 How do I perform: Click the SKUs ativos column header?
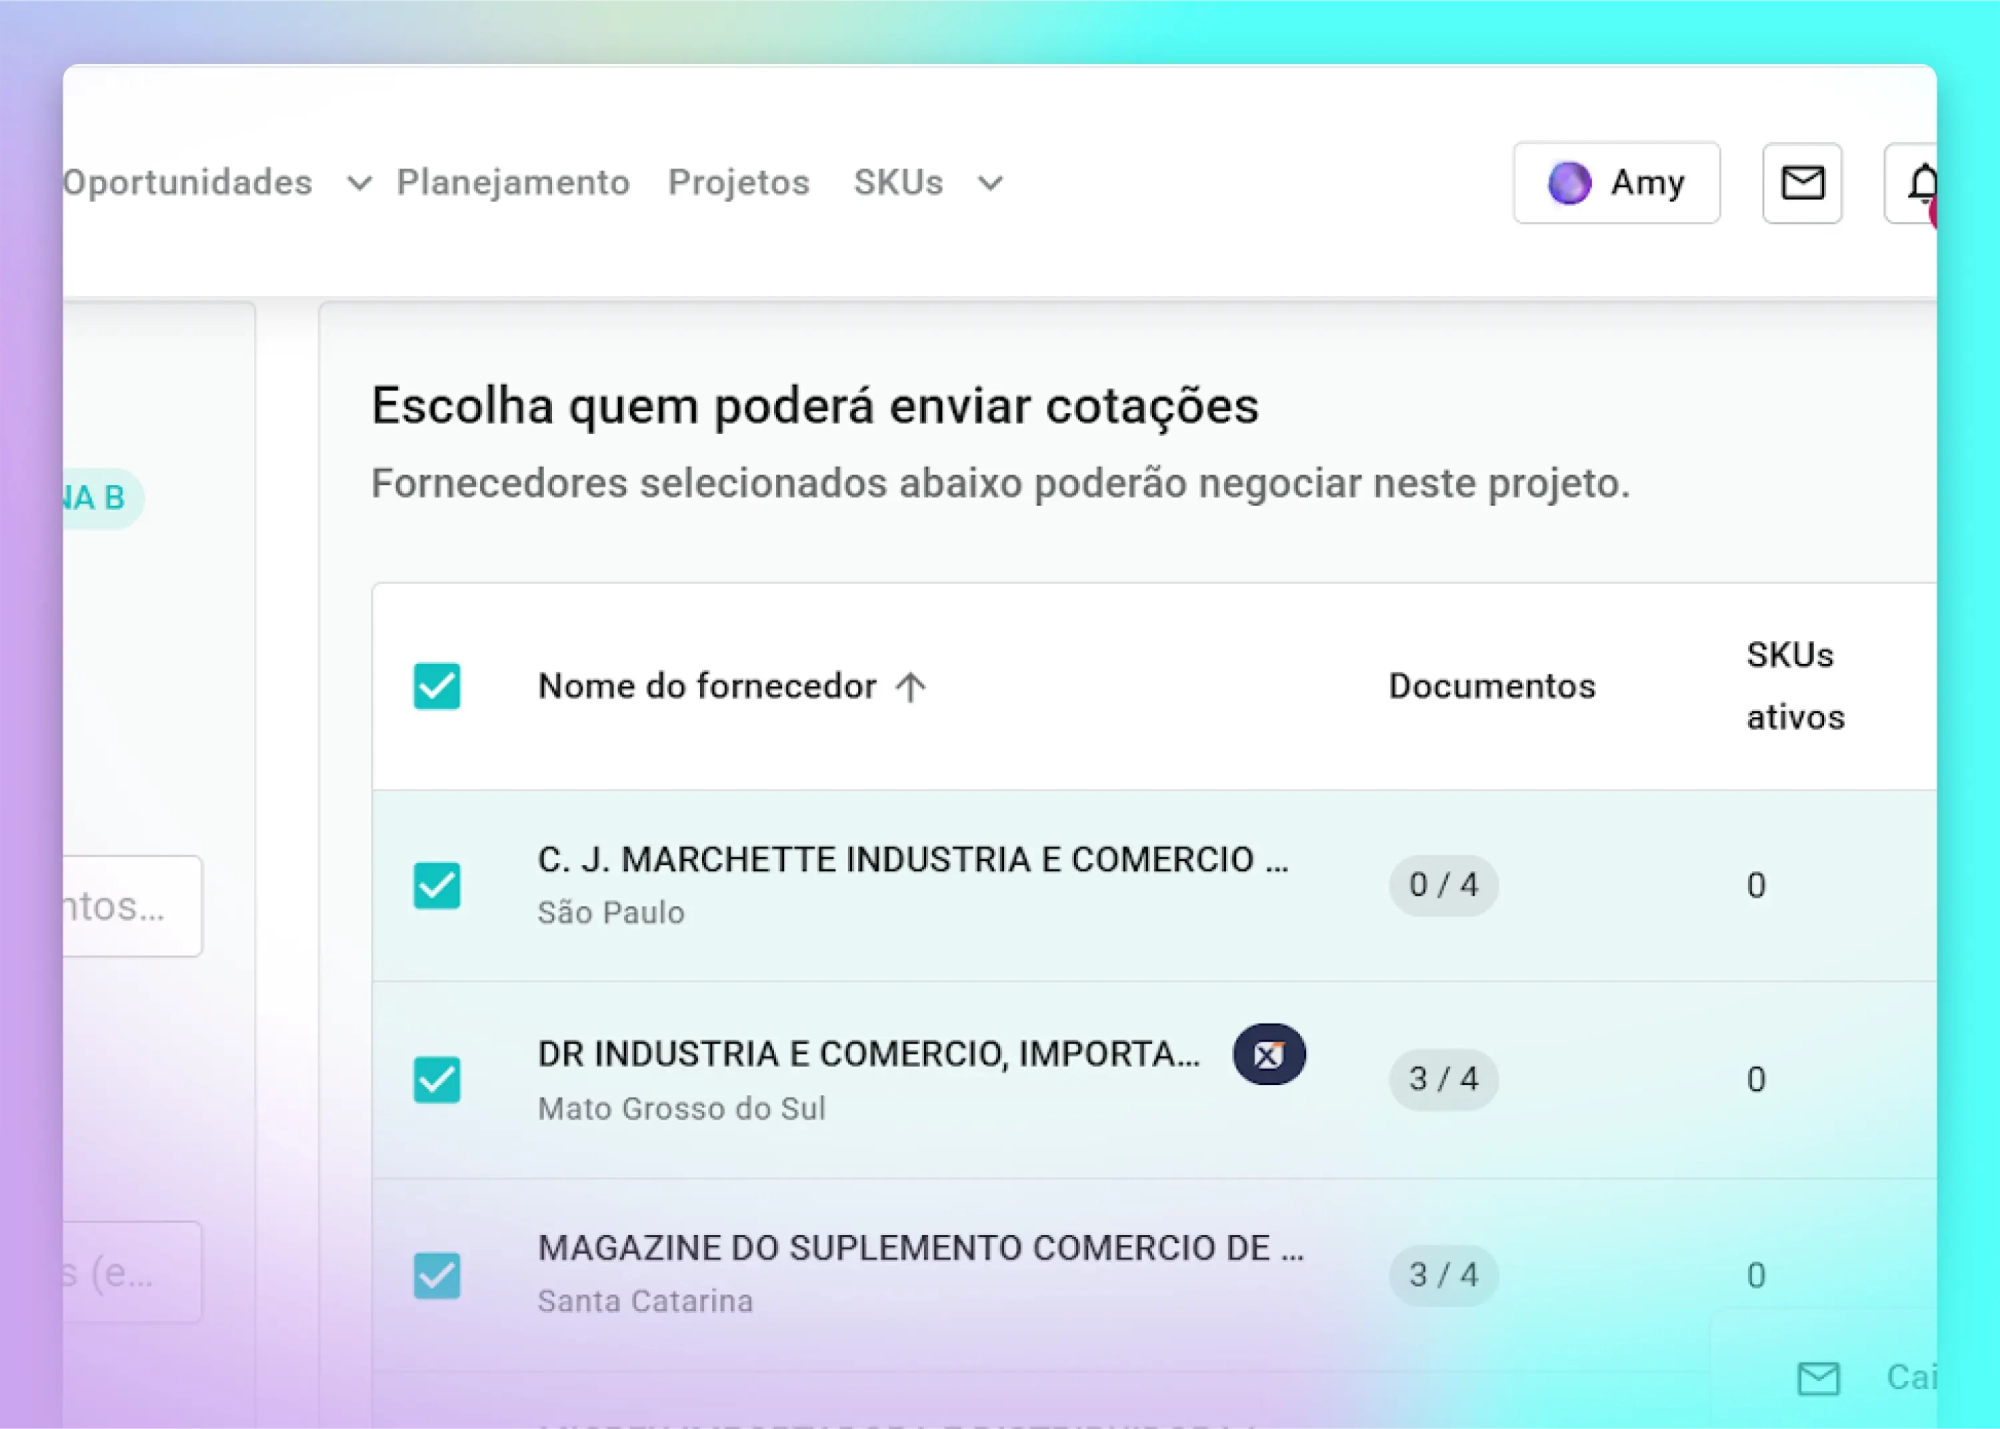(x=1794, y=687)
